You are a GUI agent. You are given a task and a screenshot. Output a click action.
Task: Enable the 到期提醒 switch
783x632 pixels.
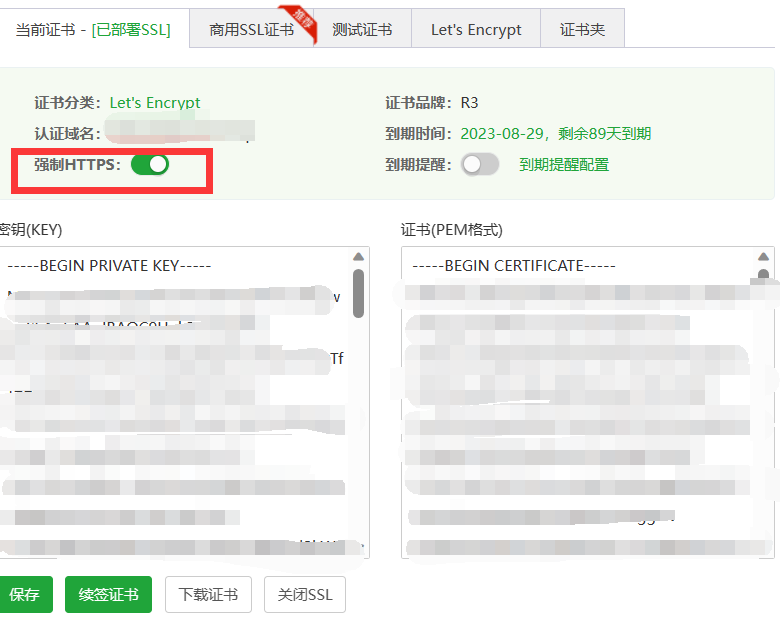pyautogui.click(x=480, y=165)
